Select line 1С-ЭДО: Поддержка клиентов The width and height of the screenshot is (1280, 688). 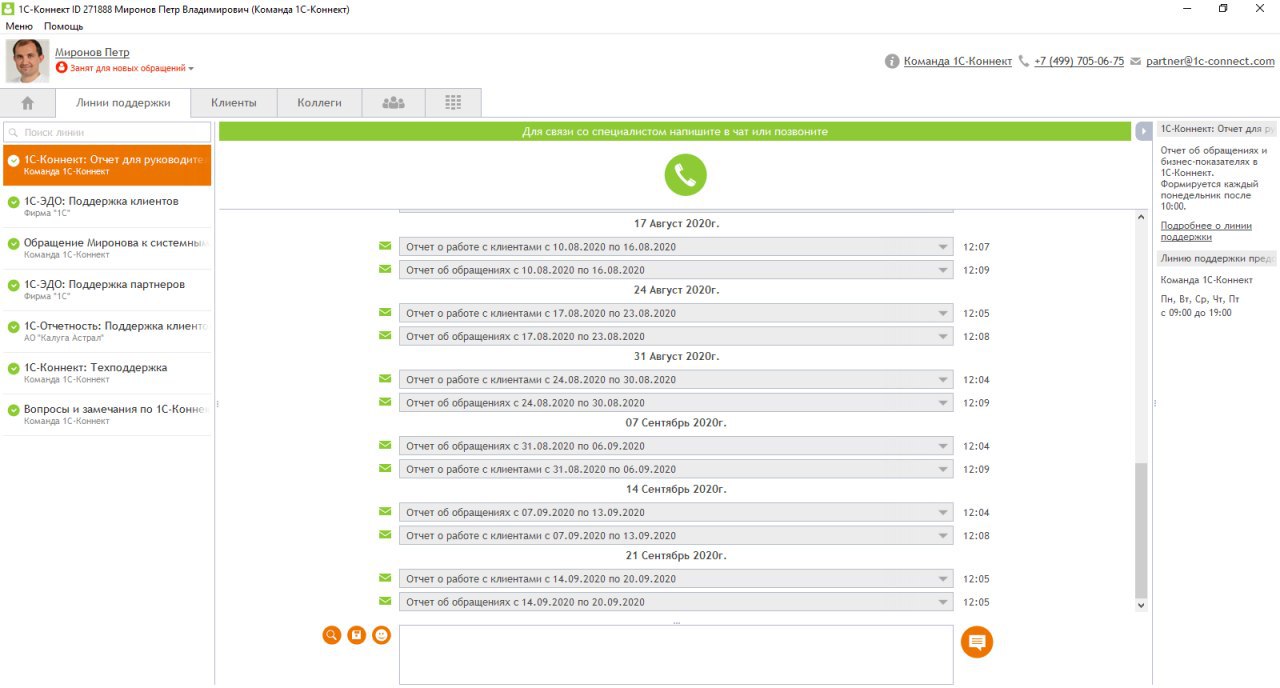pyautogui.click(x=107, y=206)
